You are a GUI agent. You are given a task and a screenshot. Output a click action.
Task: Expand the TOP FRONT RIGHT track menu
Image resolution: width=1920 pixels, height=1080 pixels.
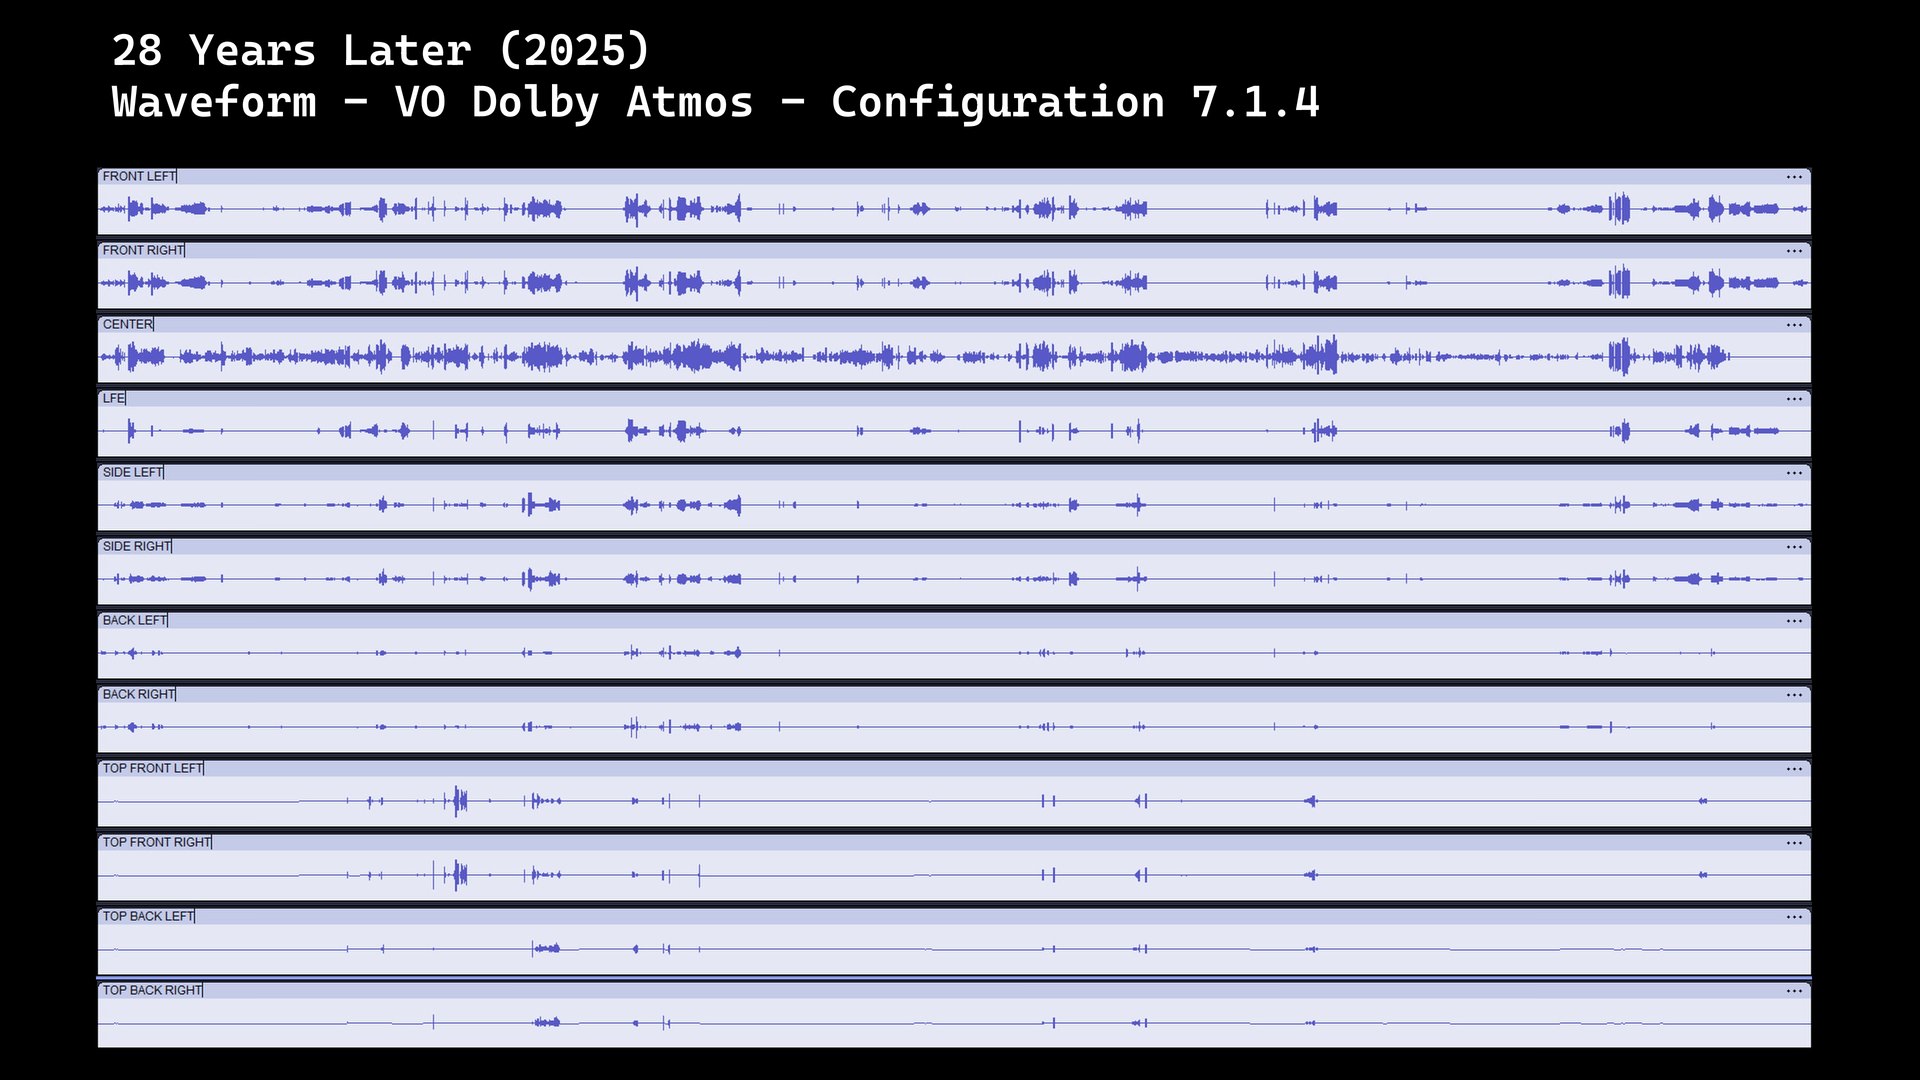click(x=1794, y=843)
